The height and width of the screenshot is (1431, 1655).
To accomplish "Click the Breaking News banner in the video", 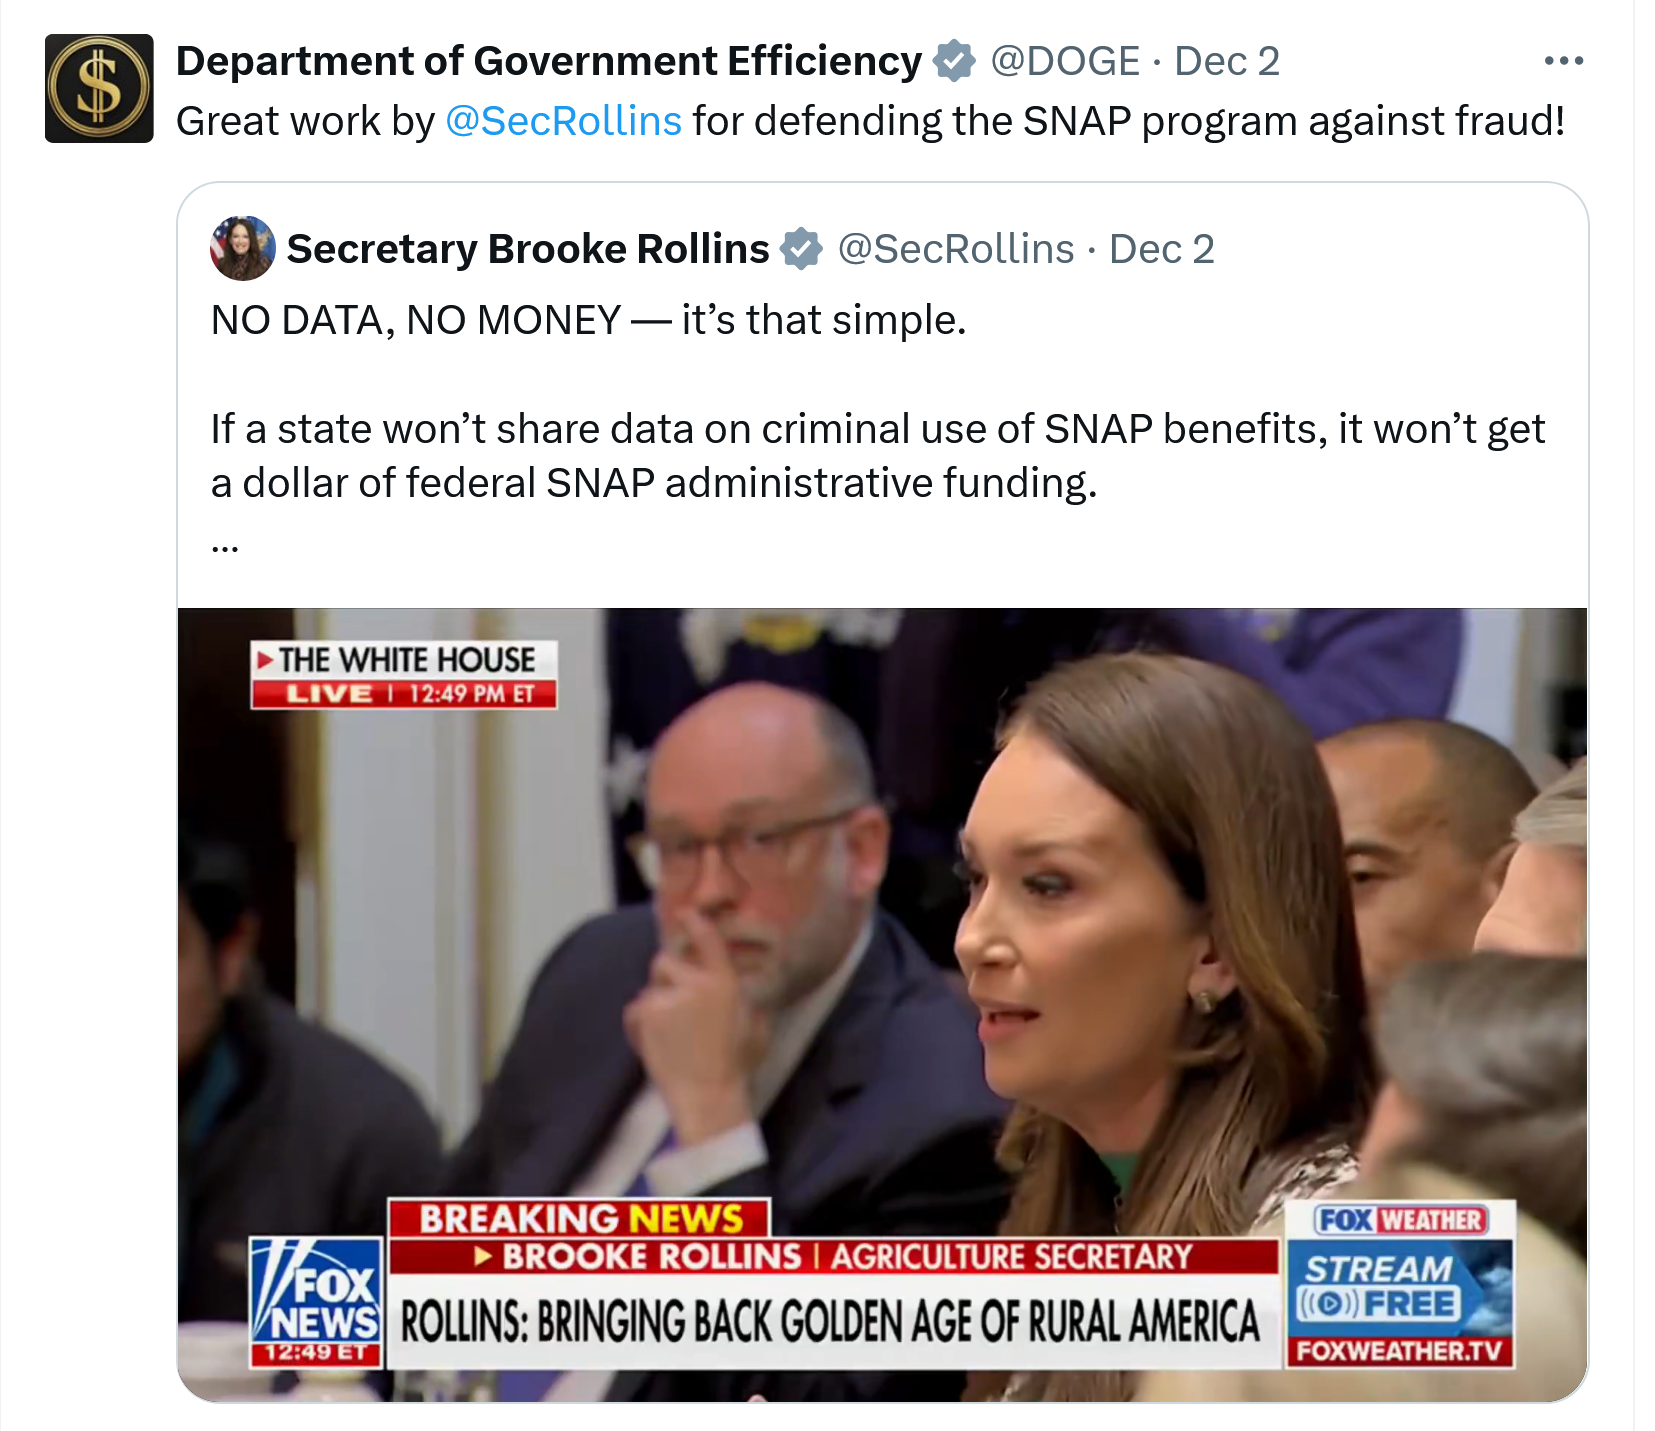I will [x=580, y=1219].
